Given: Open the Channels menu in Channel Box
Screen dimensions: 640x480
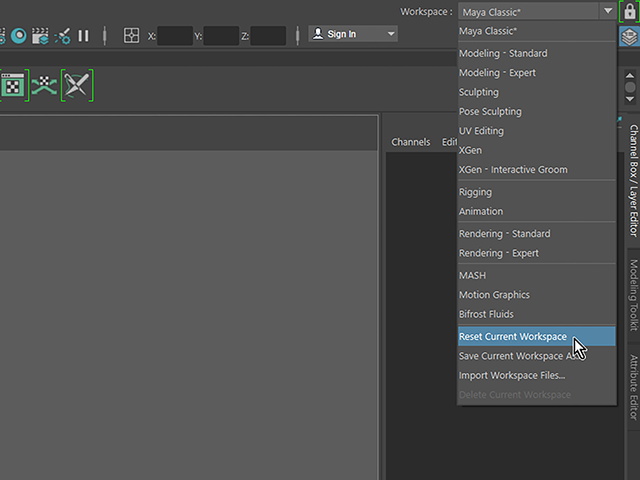Looking at the screenshot, I should click(x=411, y=142).
